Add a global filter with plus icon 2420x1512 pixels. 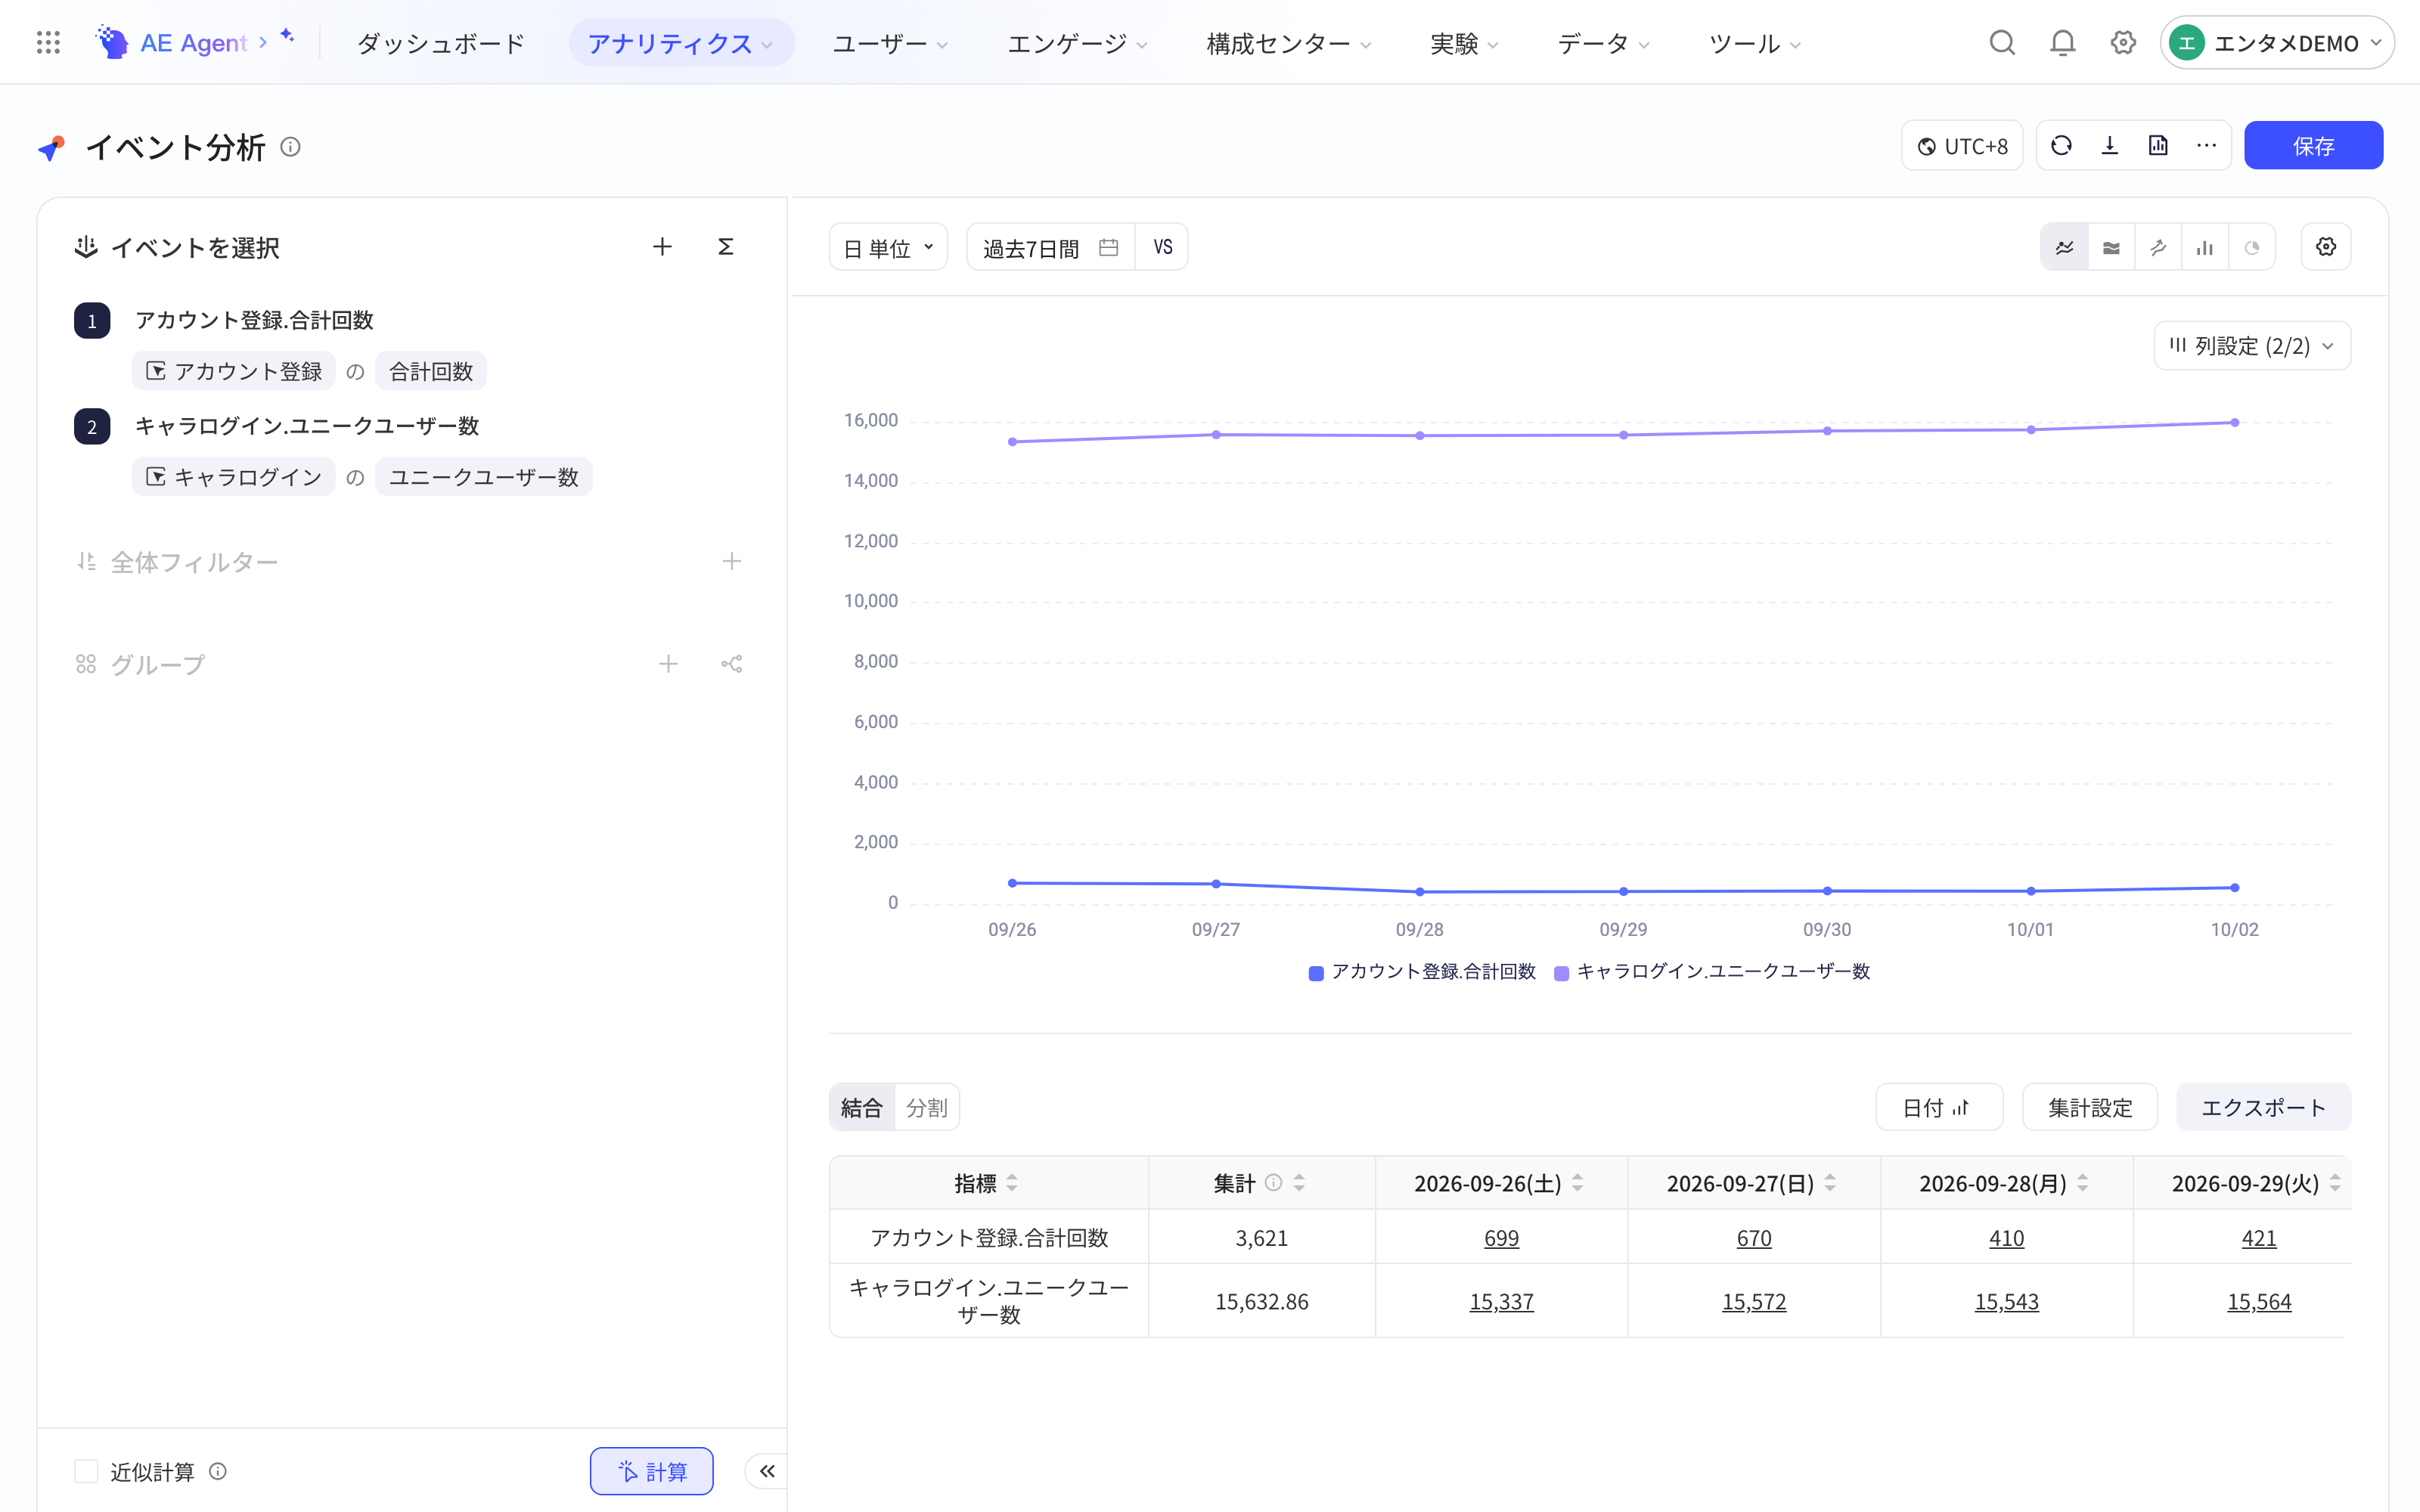tap(732, 562)
